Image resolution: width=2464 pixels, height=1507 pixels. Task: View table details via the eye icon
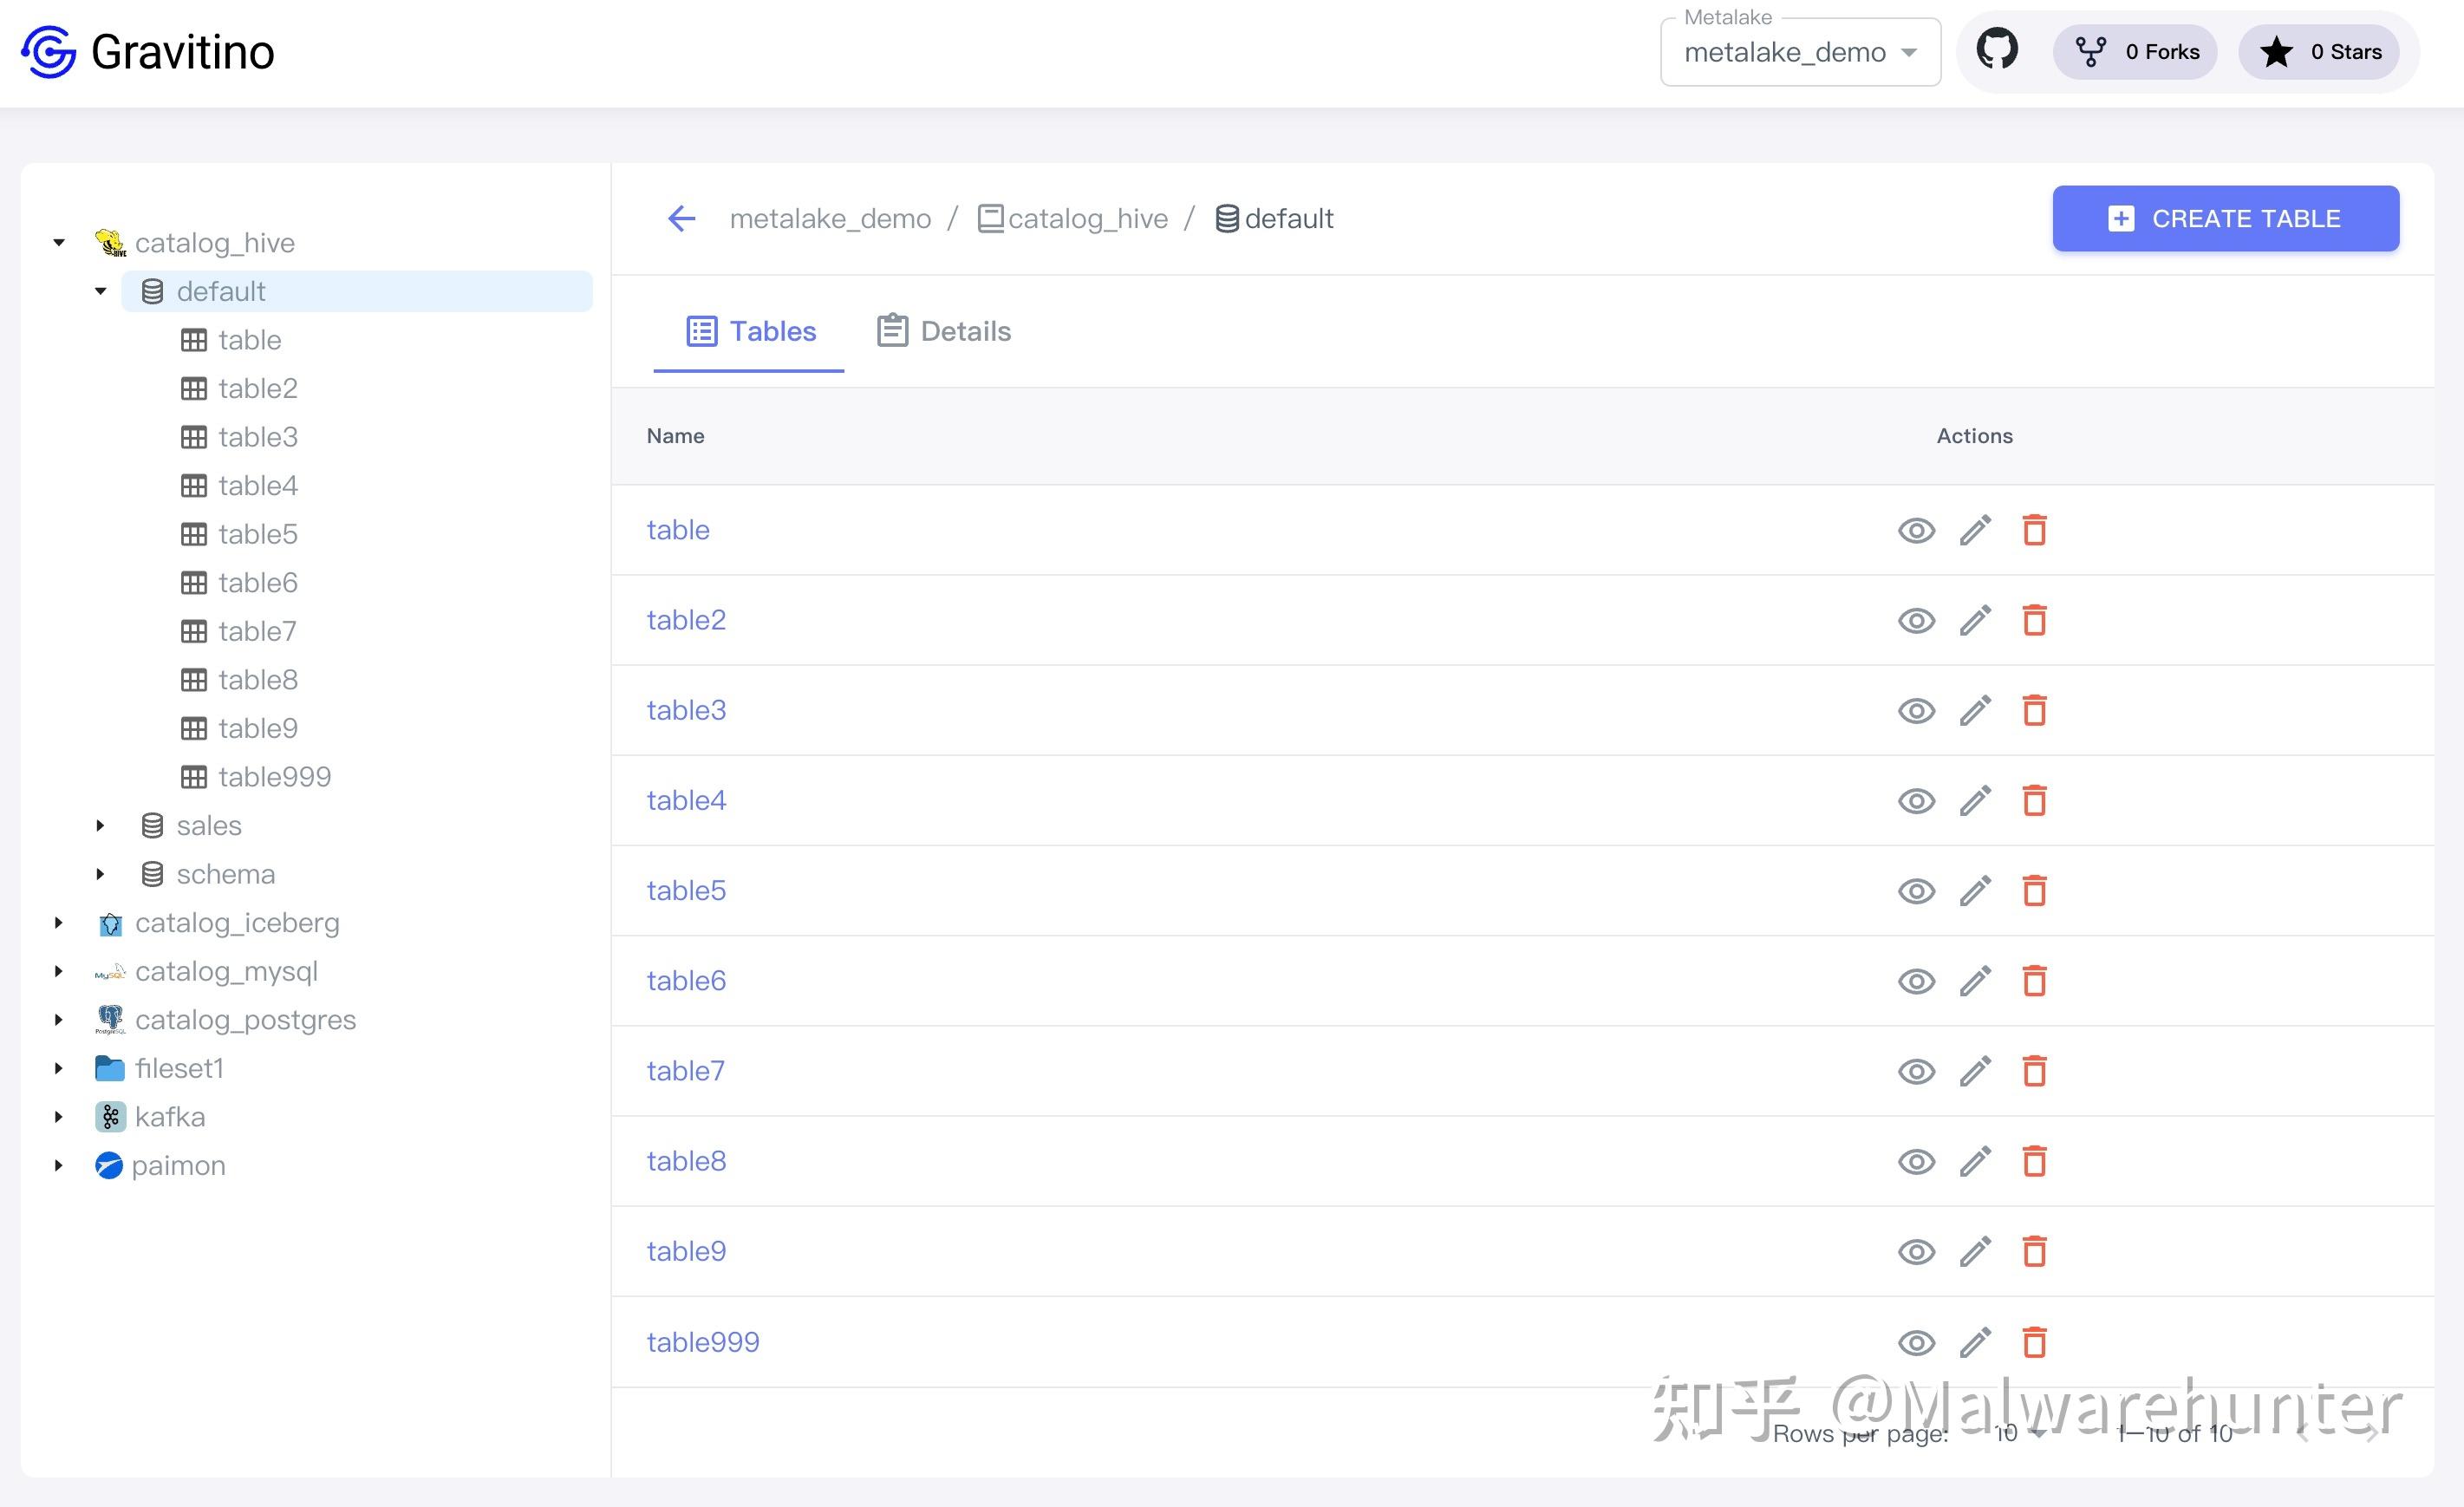click(1916, 530)
